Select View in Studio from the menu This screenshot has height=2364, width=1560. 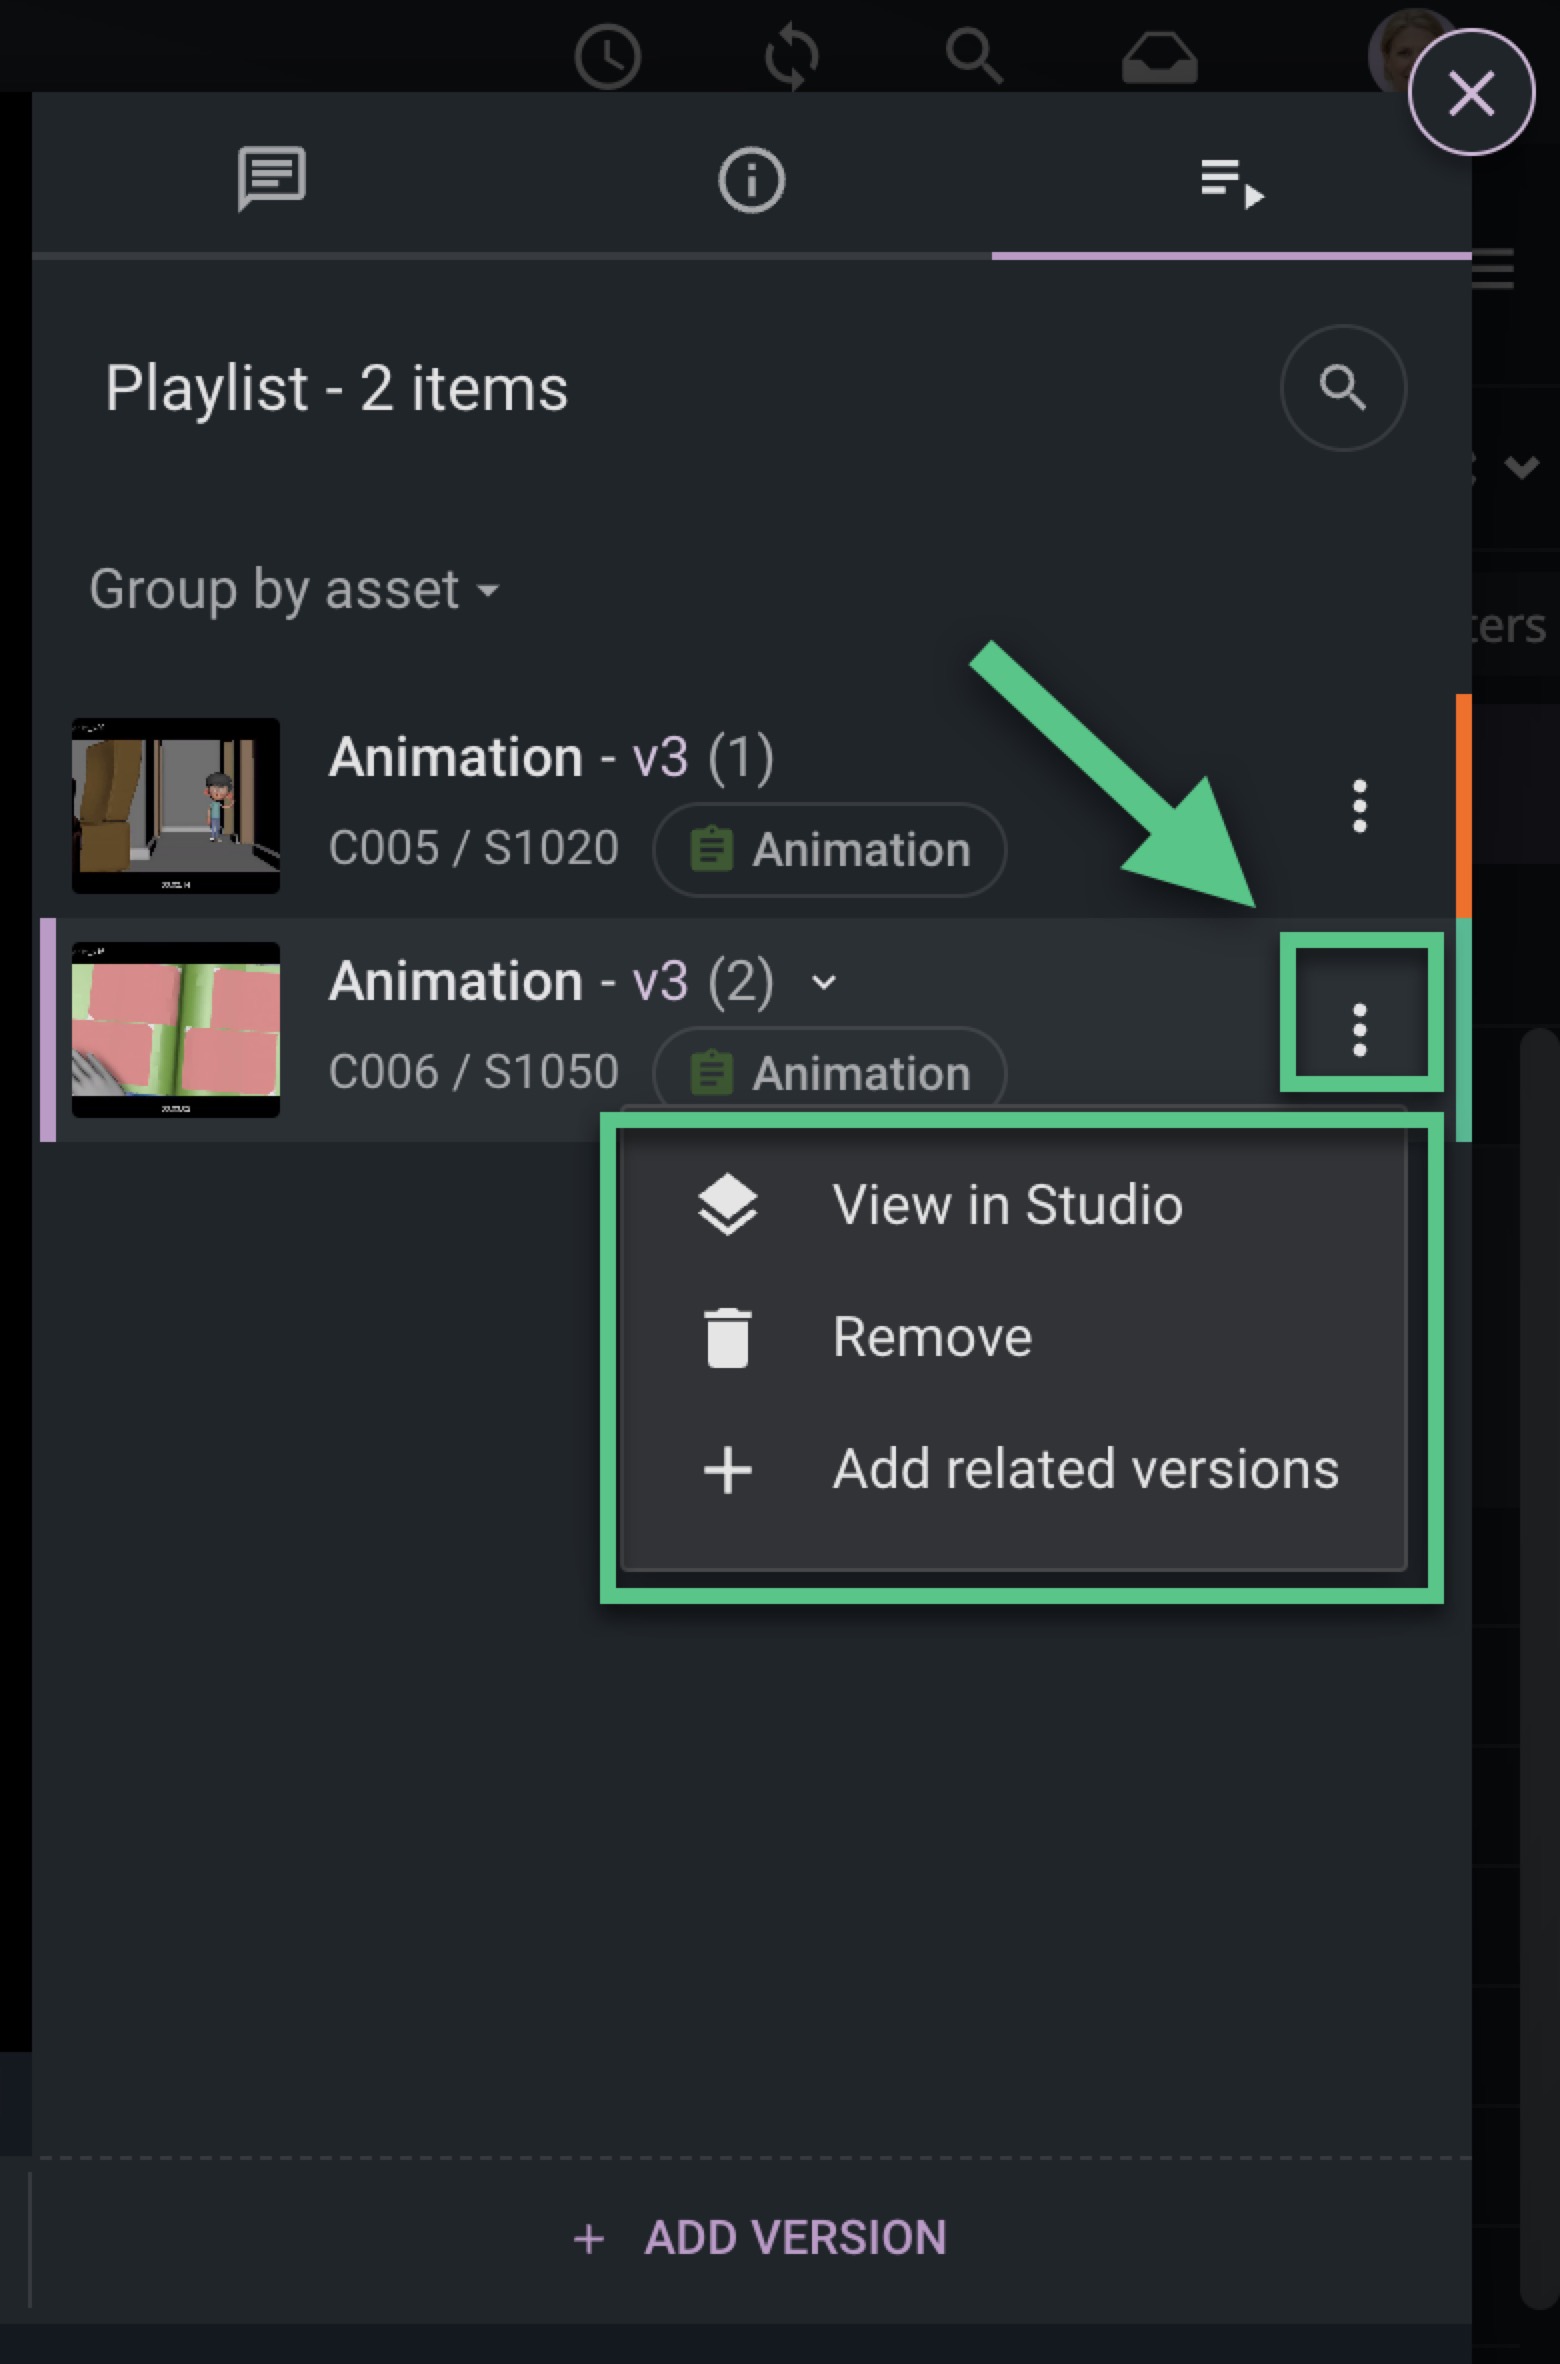click(x=1007, y=1204)
